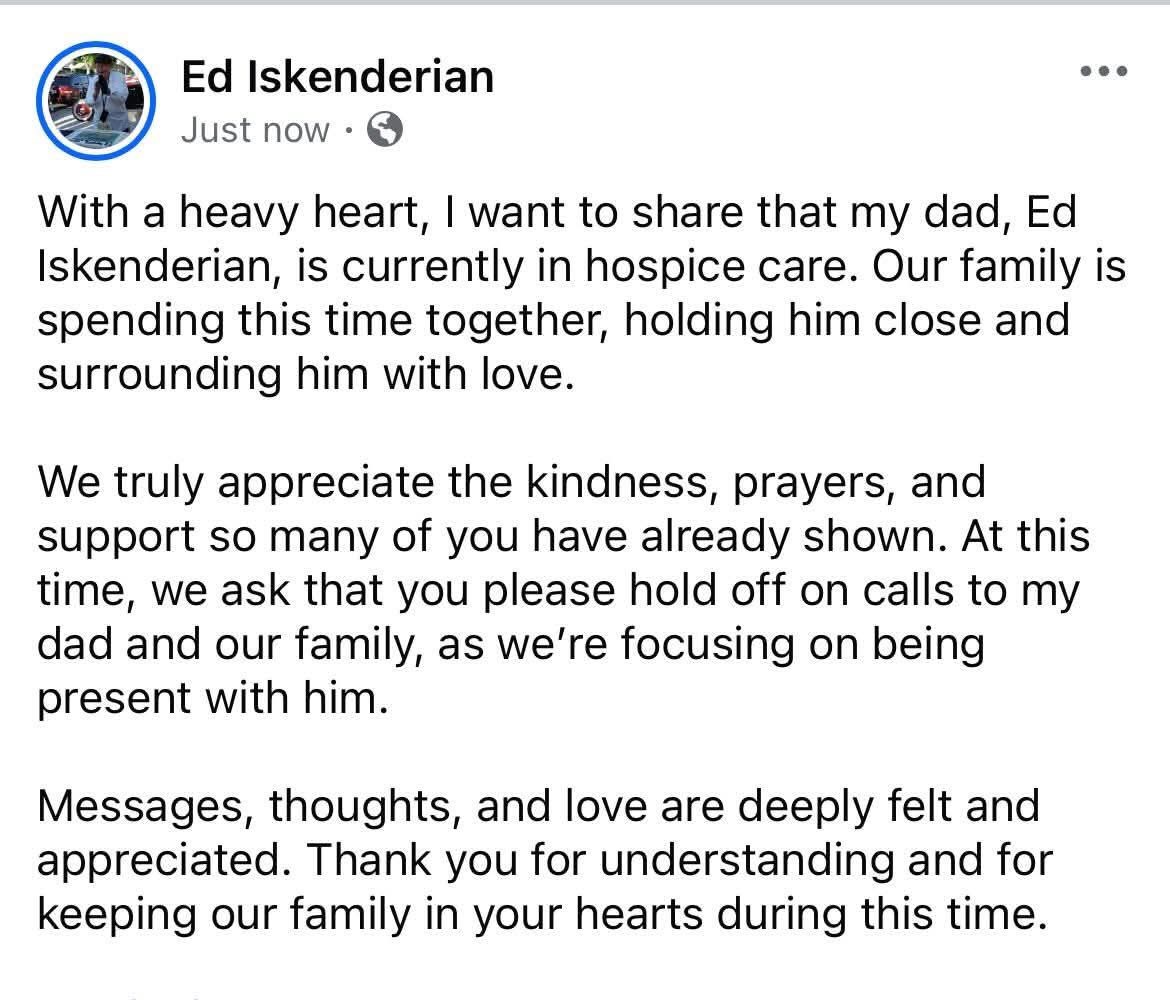Click the line "support so many of you"
Viewport: 1170px width, 1000px height.
point(562,536)
